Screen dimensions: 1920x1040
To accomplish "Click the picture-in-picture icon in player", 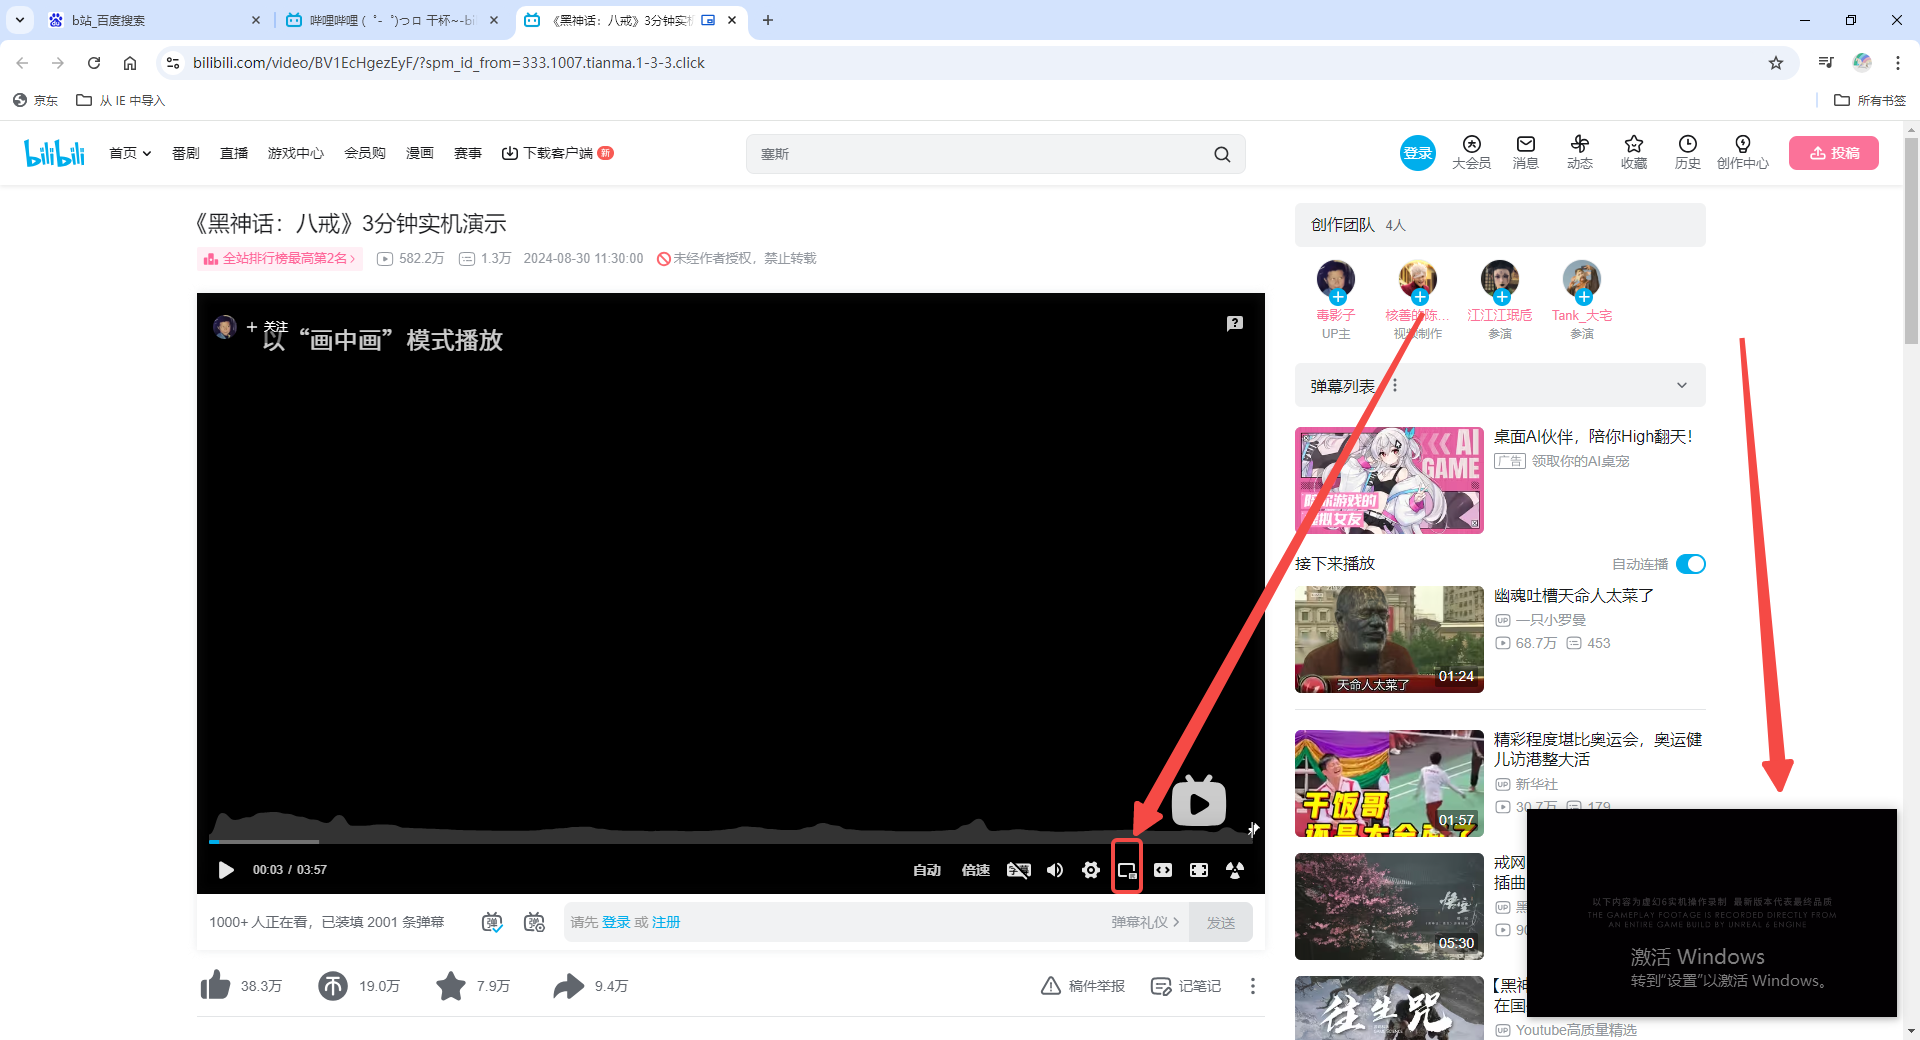I will click(1127, 871).
